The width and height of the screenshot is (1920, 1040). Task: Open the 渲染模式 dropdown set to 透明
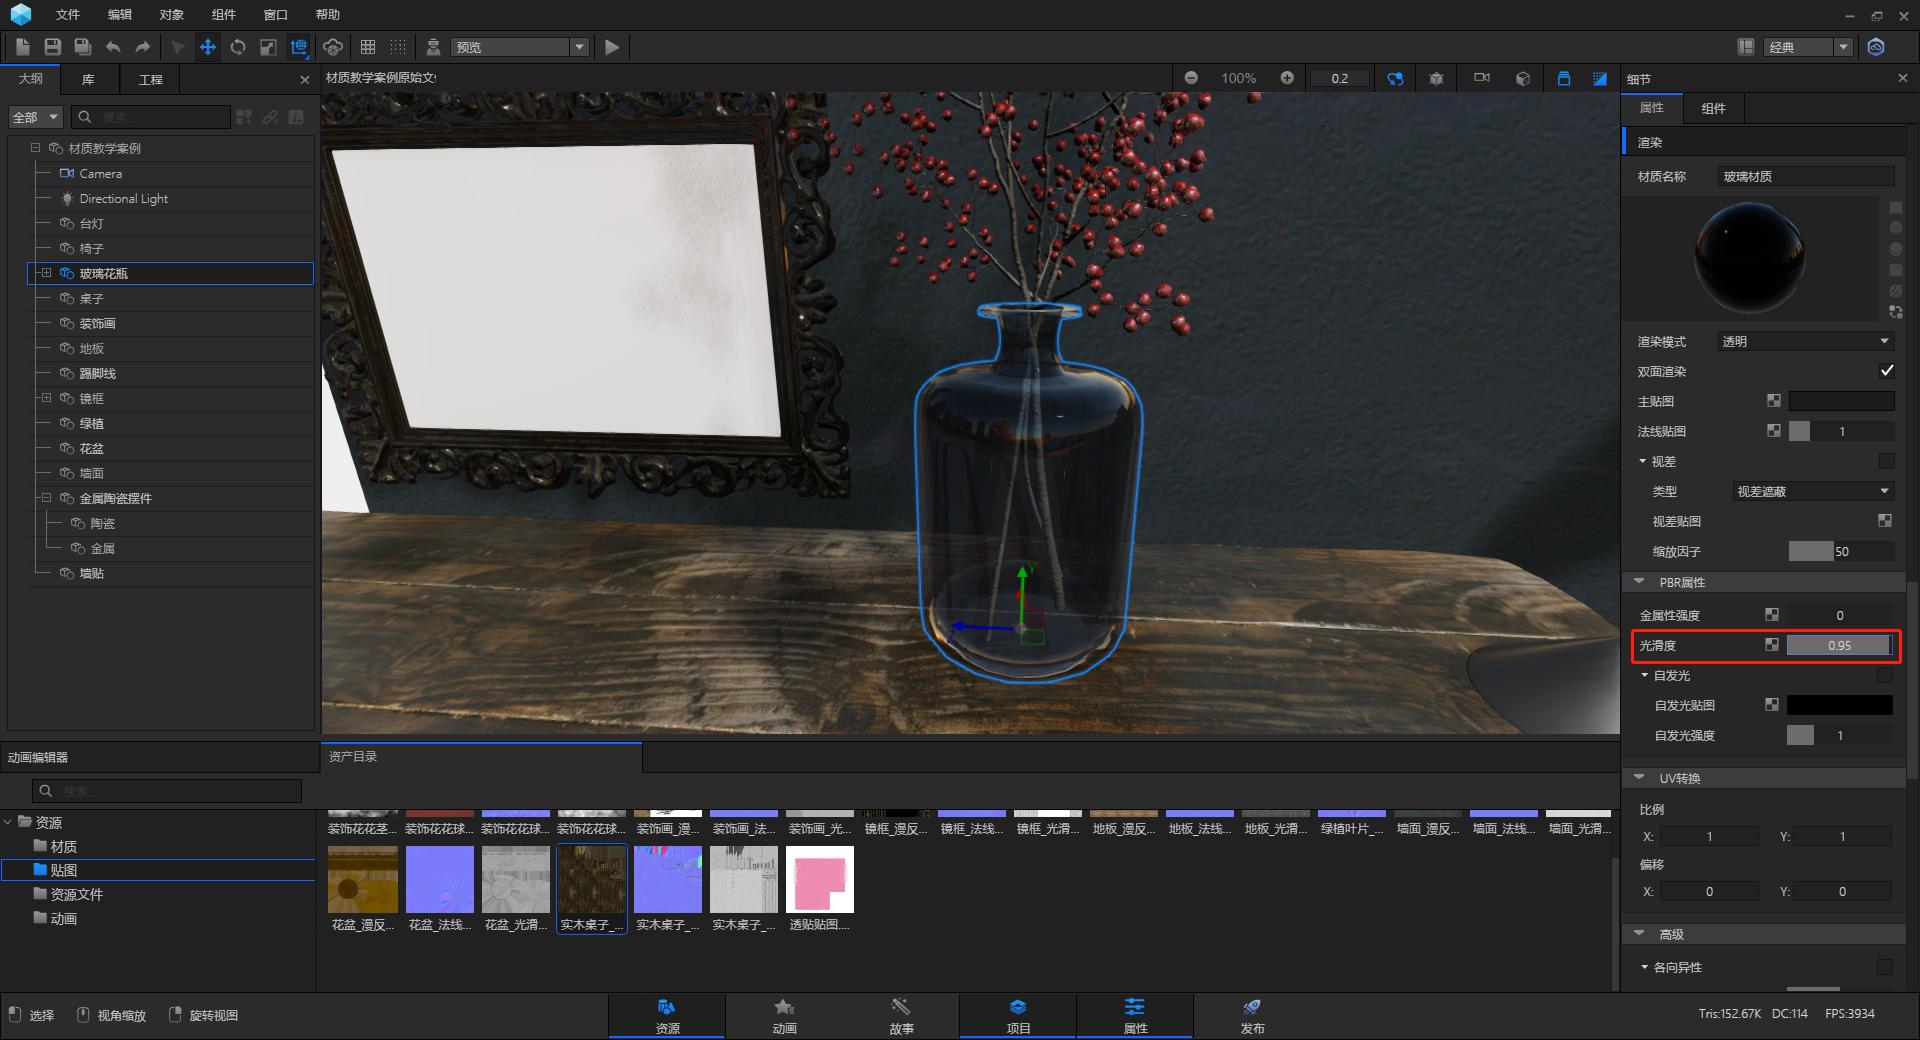1806,341
